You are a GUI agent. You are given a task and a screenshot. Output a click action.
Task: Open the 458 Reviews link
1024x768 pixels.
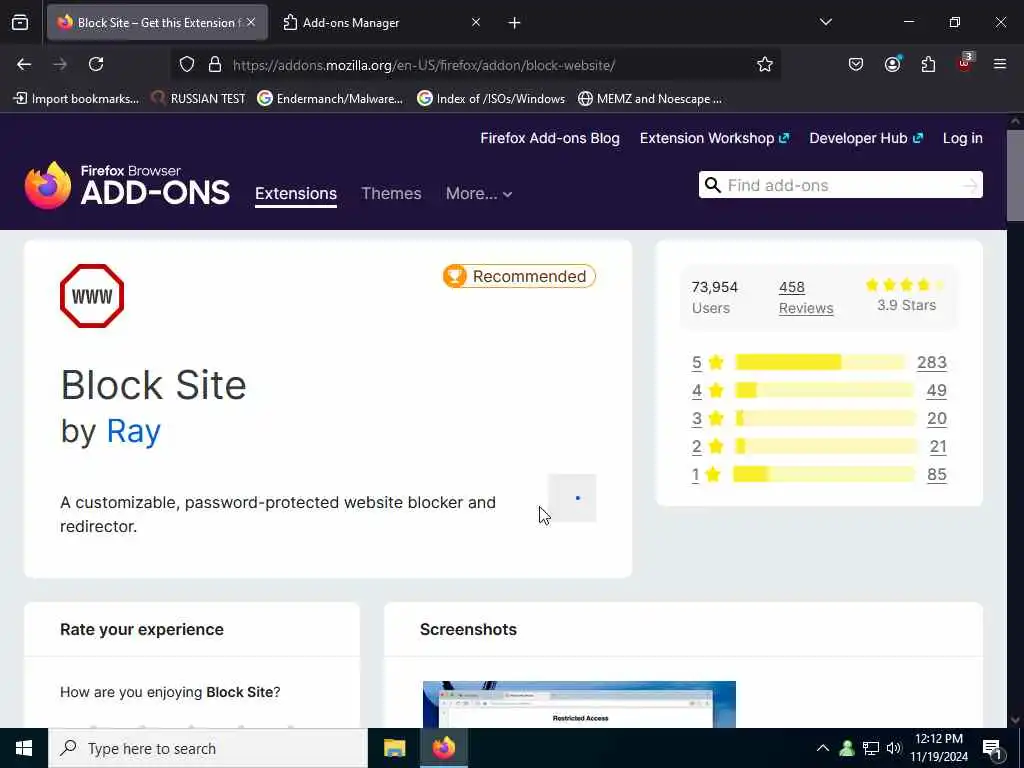[806, 297]
